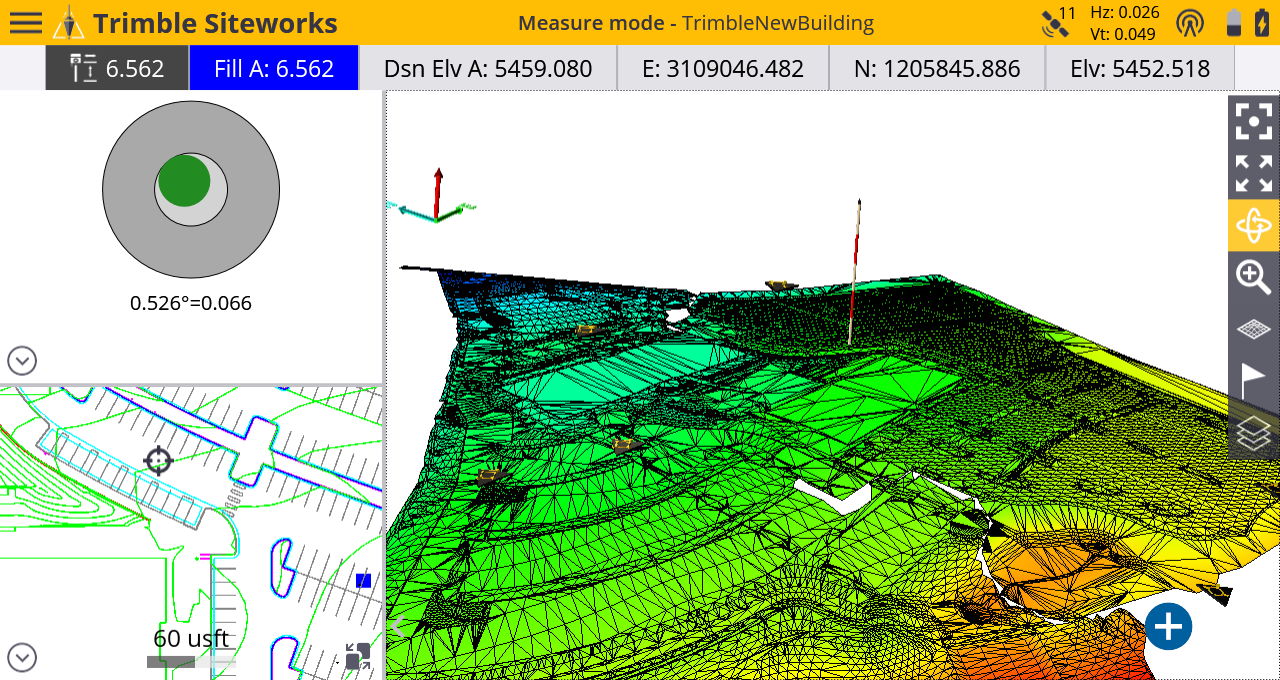The width and height of the screenshot is (1280, 680).
Task: Tap the 0.526°=0.066 tilt readout
Action: click(191, 303)
